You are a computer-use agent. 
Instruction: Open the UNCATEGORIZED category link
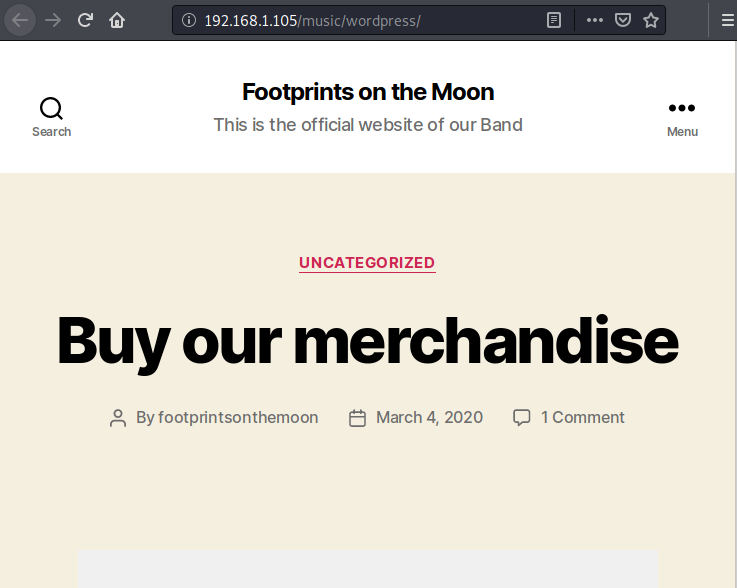367,263
